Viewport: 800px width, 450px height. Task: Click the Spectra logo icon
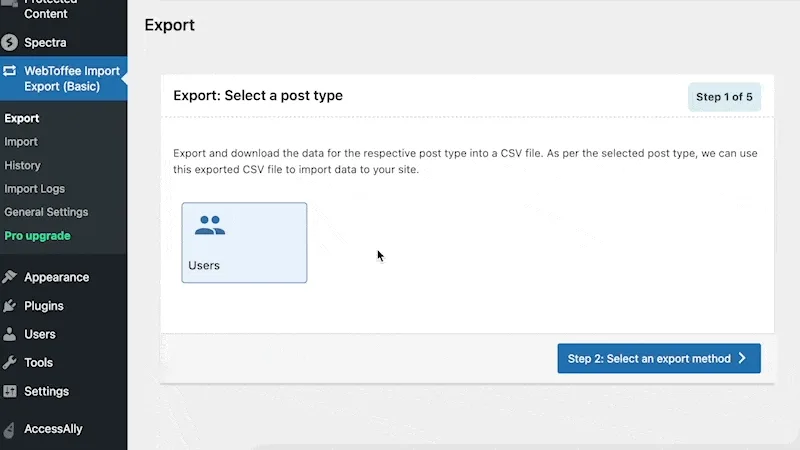click(9, 42)
